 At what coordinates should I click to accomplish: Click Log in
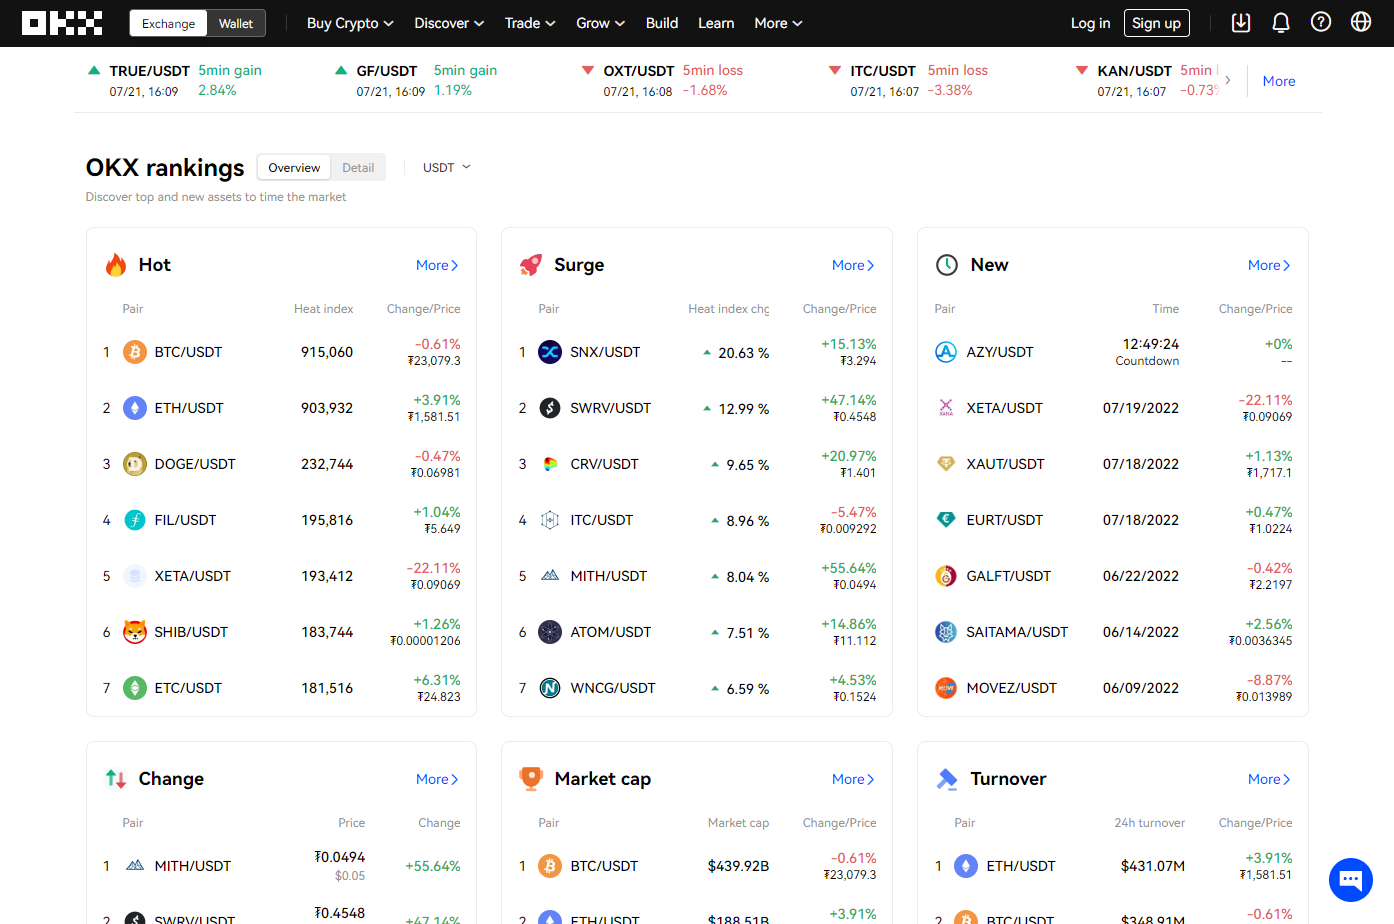tap(1090, 23)
